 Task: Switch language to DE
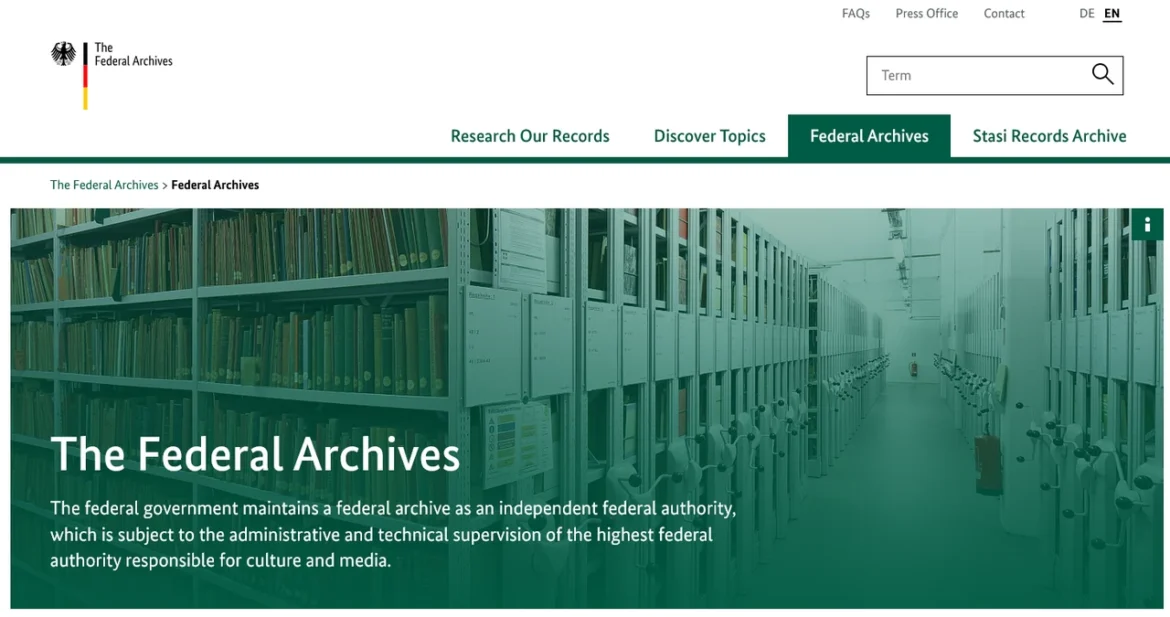click(x=1087, y=14)
